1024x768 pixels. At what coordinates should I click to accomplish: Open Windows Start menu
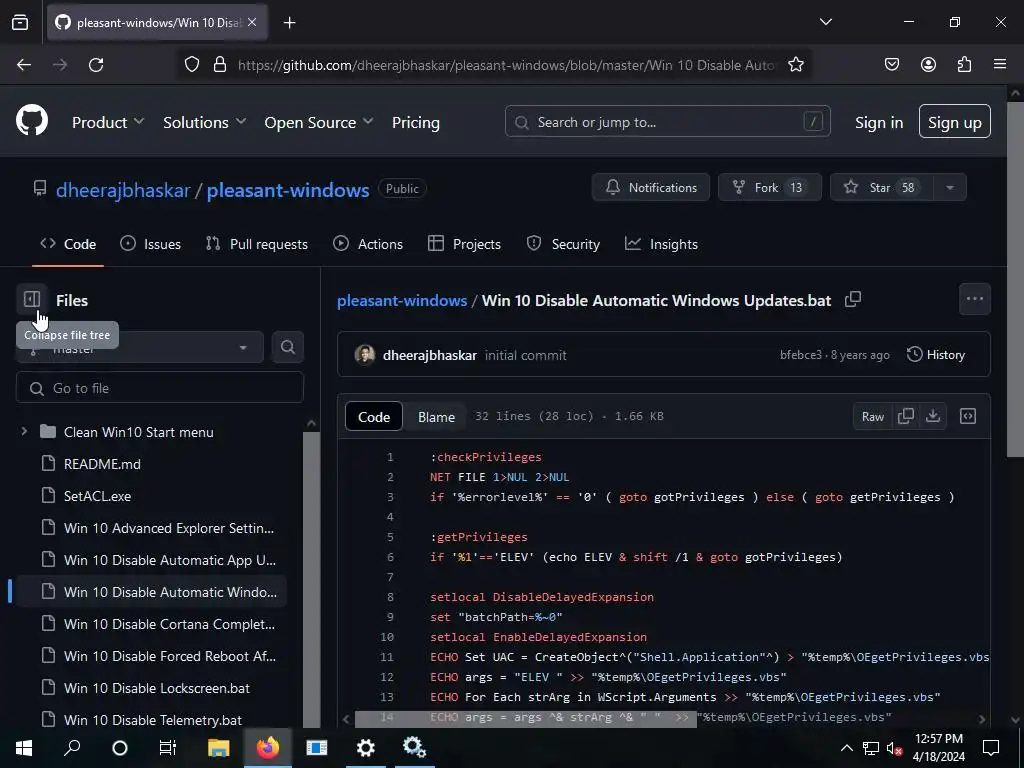24,747
